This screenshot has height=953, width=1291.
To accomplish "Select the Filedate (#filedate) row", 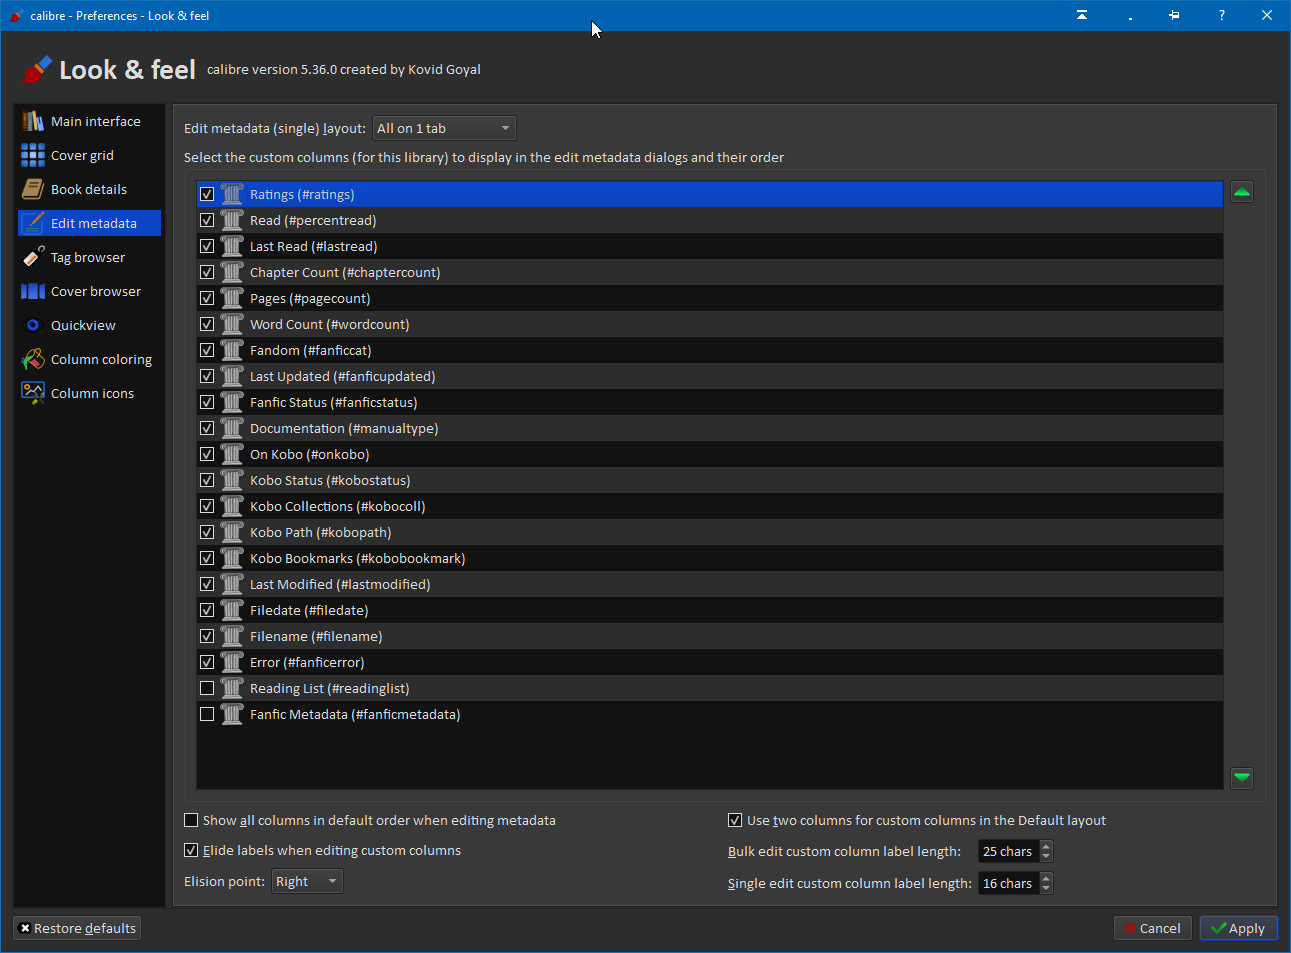I will point(710,610).
